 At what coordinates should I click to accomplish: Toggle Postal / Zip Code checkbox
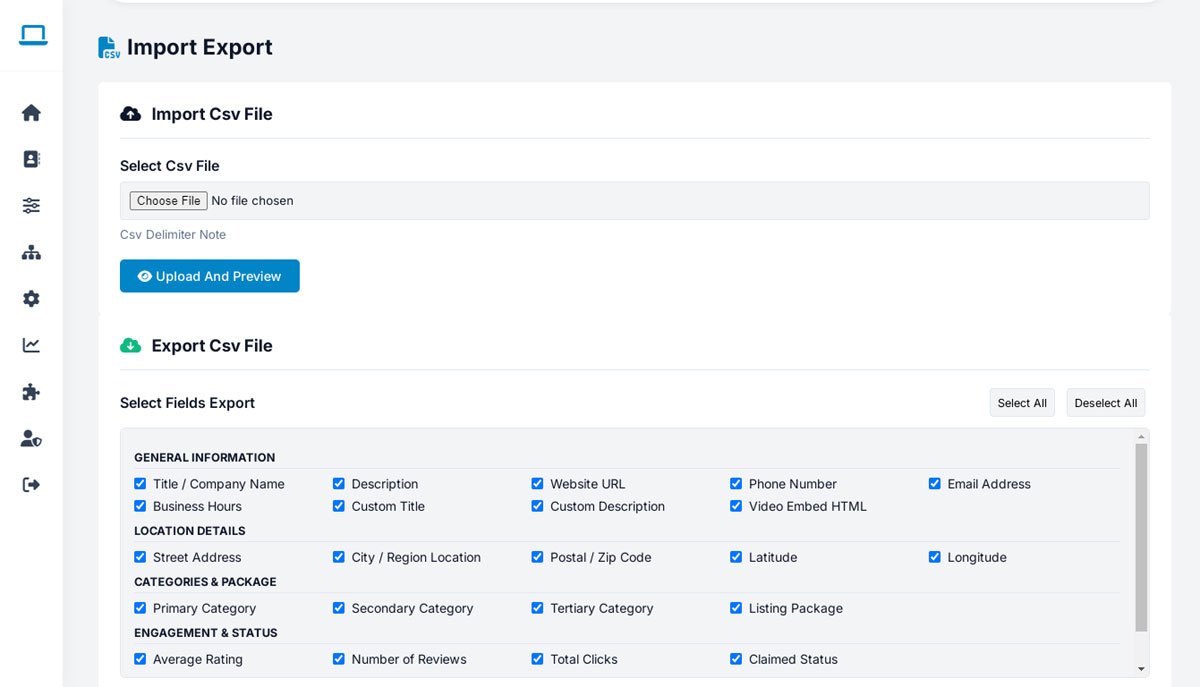coord(537,557)
